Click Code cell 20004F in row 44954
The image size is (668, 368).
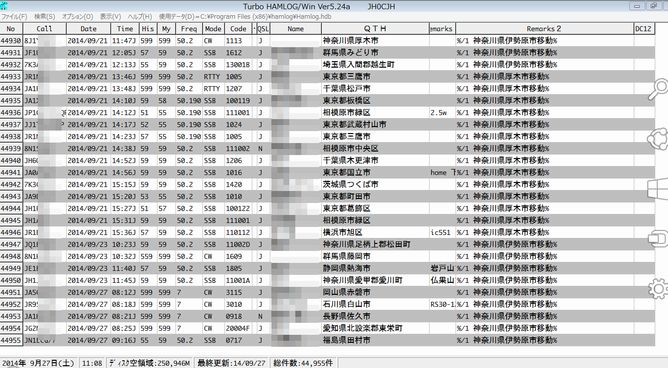(x=238, y=328)
